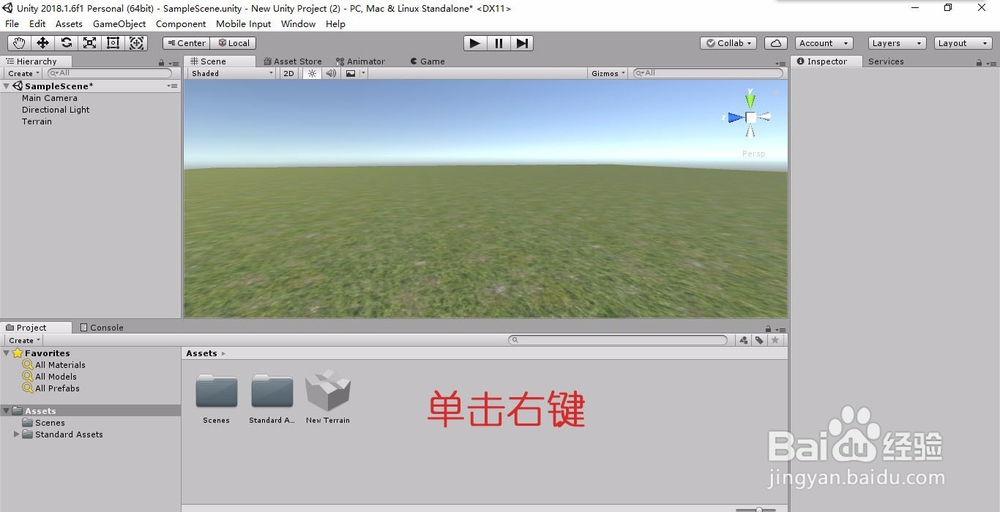
Task: Open the File menu
Action: [x=12, y=24]
